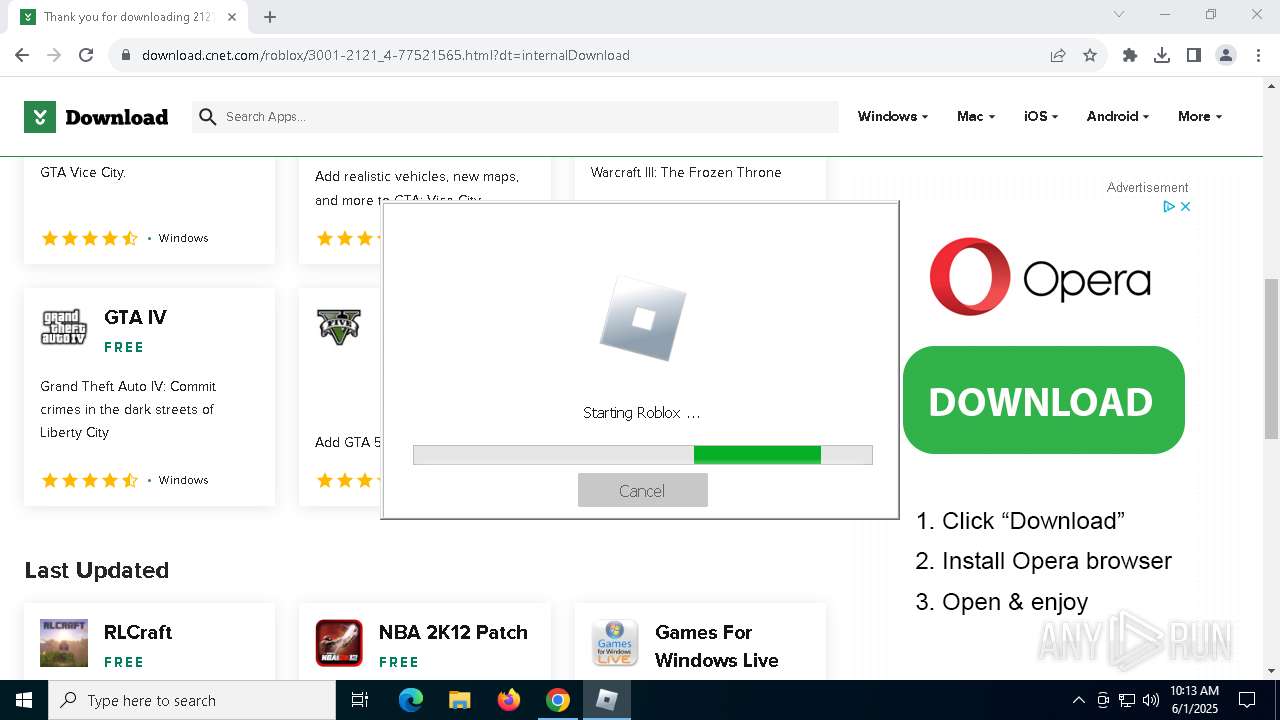
Task: Click the browser address bar URL
Action: [x=385, y=55]
